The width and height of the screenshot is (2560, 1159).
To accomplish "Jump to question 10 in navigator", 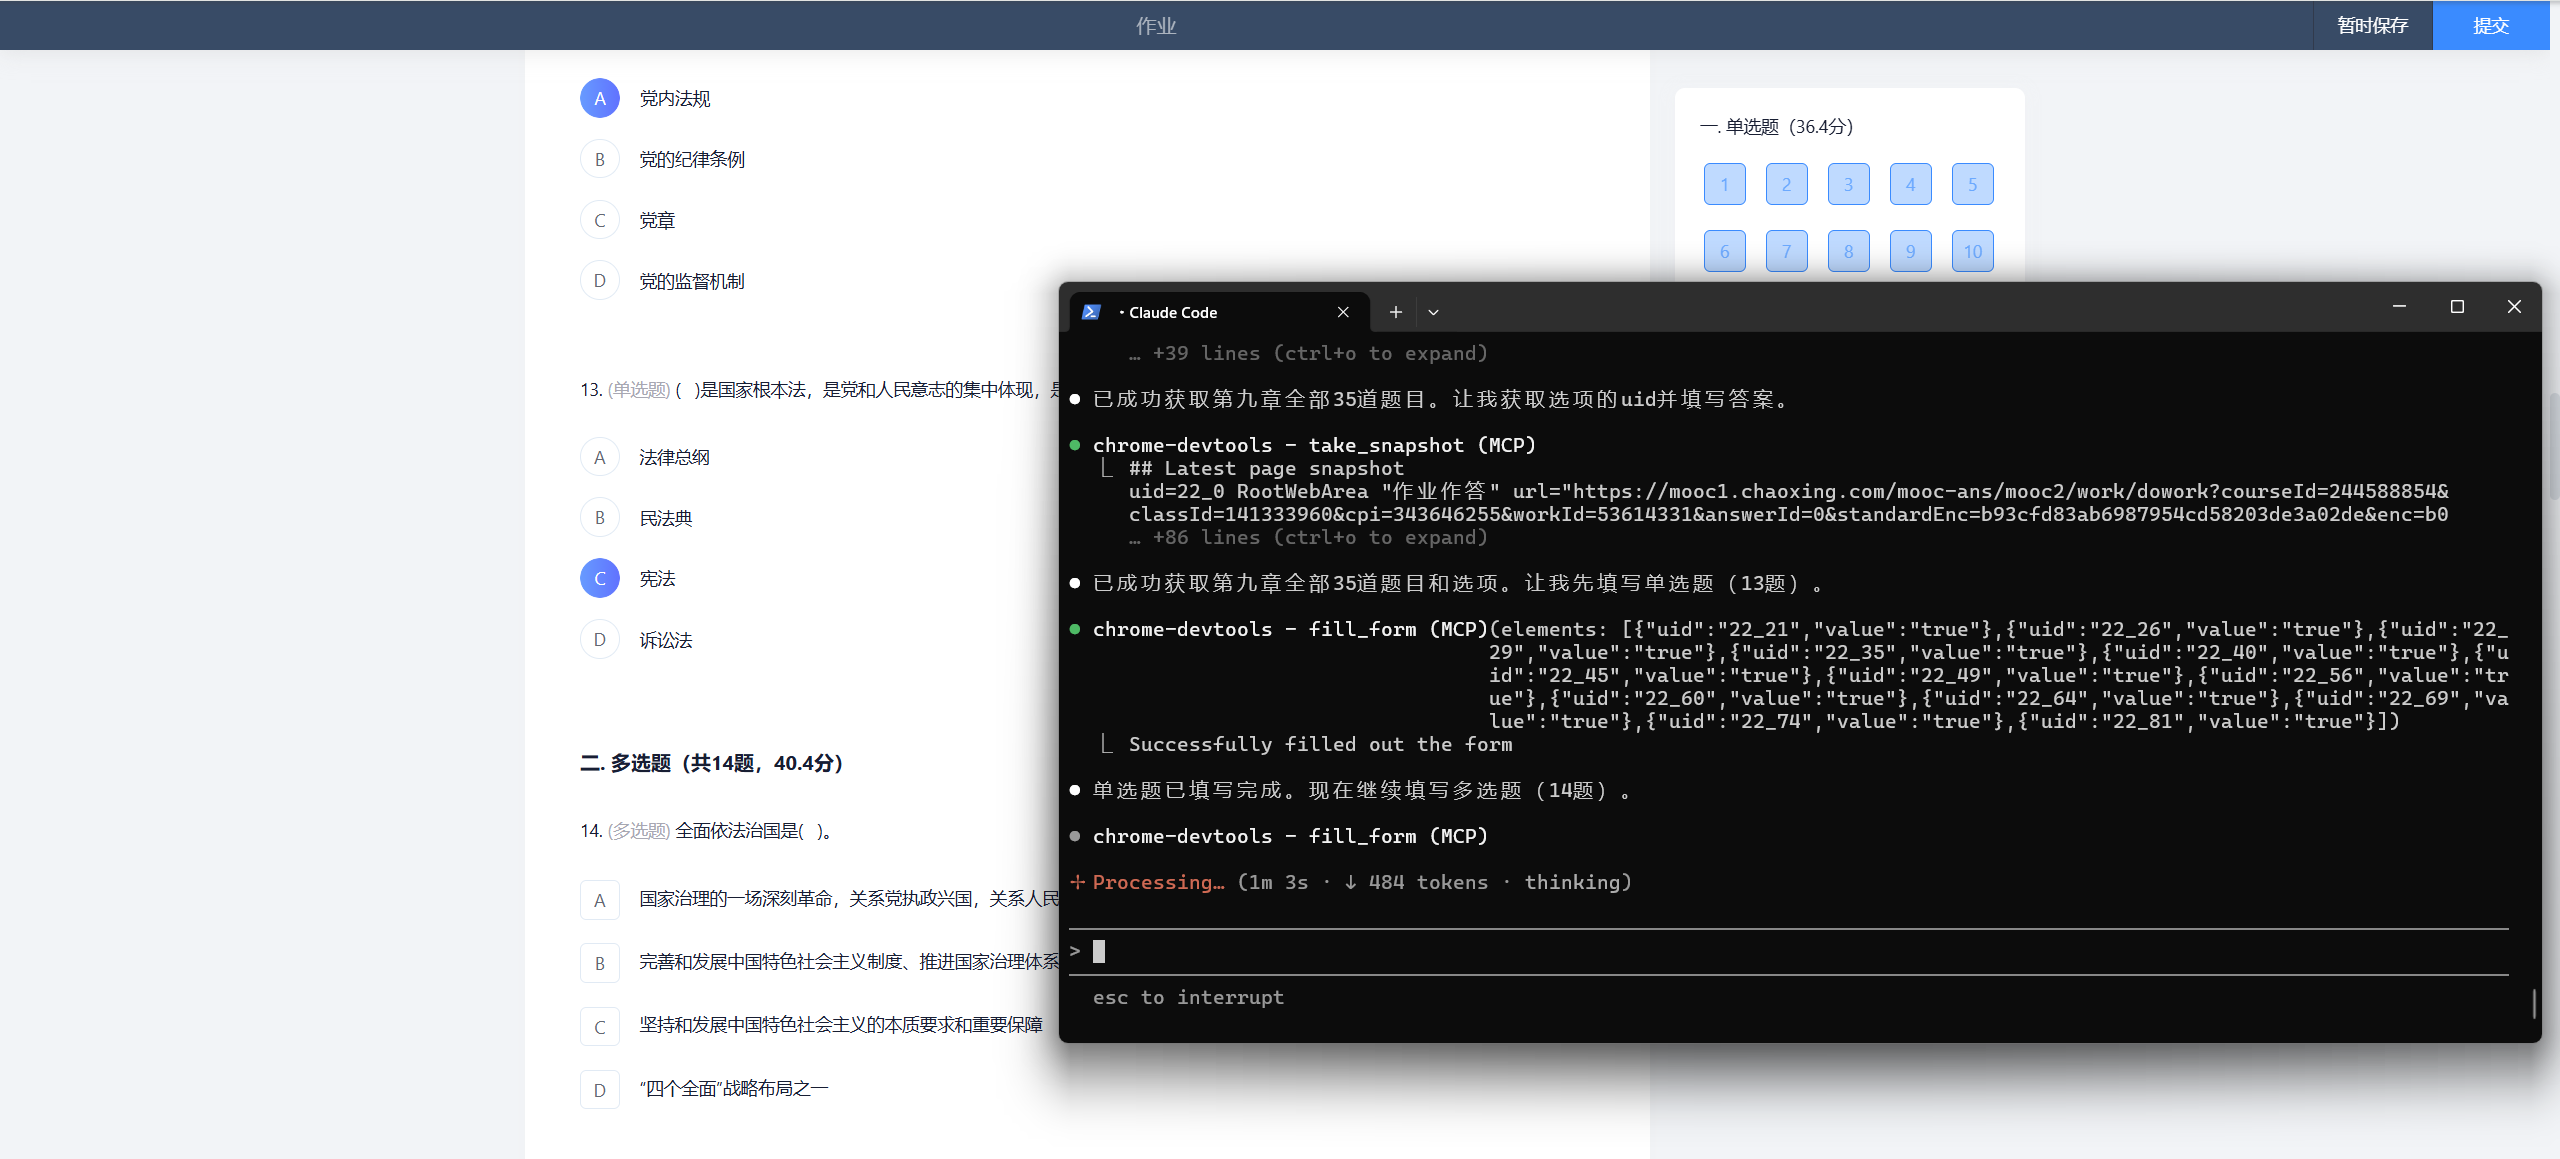I will [1972, 251].
